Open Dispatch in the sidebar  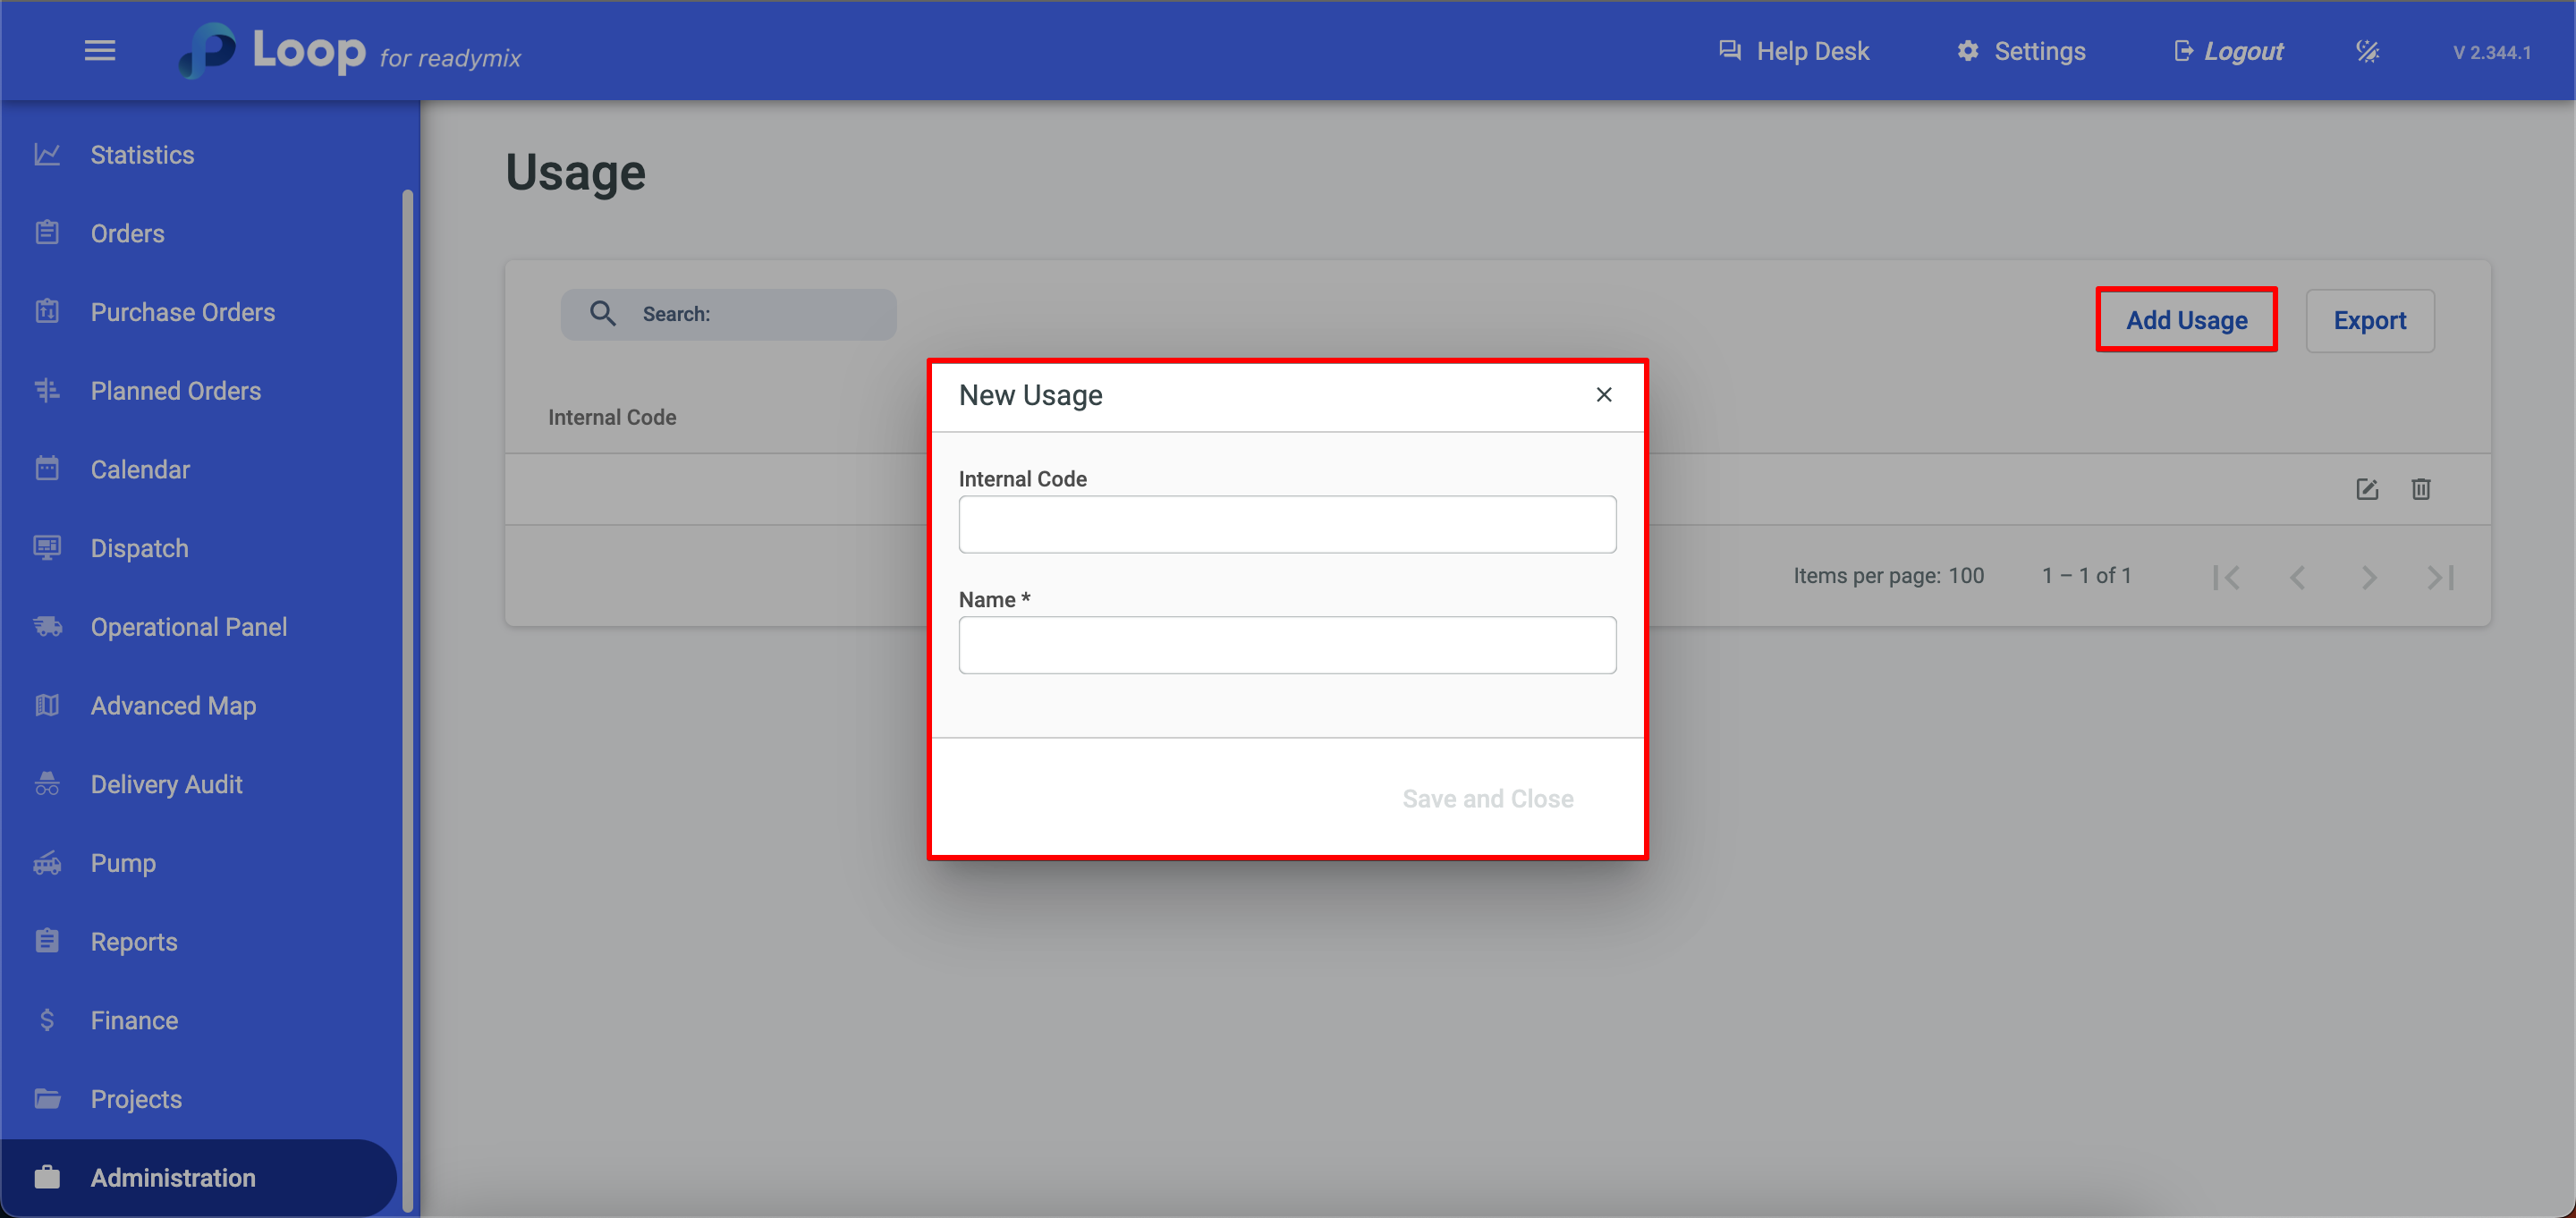[x=139, y=548]
